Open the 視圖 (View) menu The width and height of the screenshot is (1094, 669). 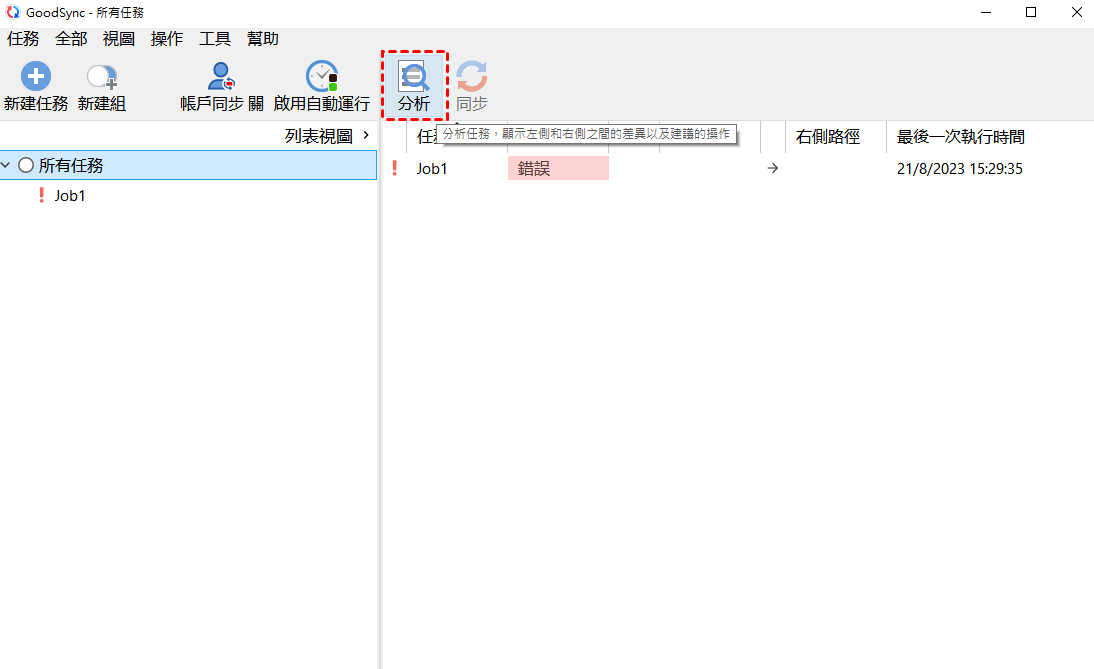119,39
